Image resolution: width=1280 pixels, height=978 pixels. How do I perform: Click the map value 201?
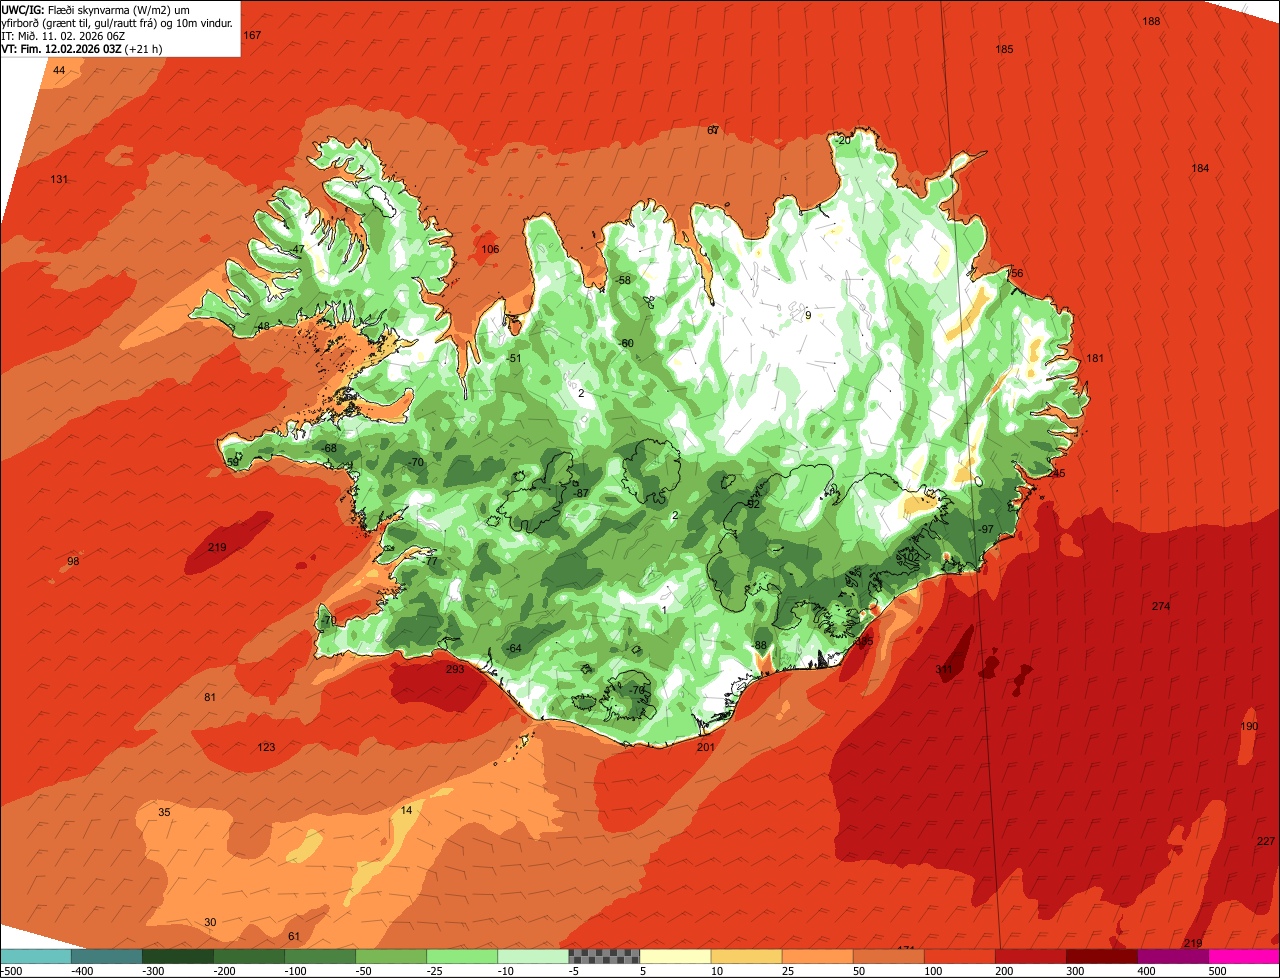click(x=706, y=747)
